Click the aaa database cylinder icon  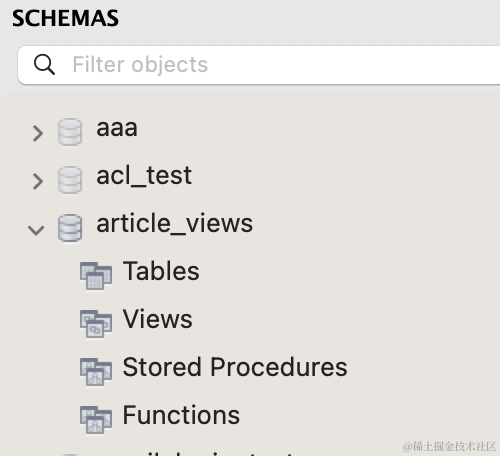tap(70, 132)
